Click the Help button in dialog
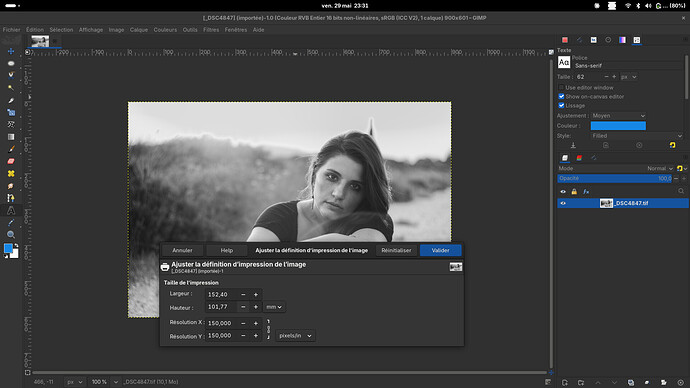 [227, 250]
